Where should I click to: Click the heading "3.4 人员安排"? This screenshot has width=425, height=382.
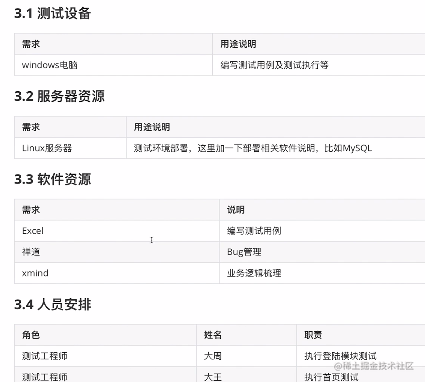click(x=52, y=304)
